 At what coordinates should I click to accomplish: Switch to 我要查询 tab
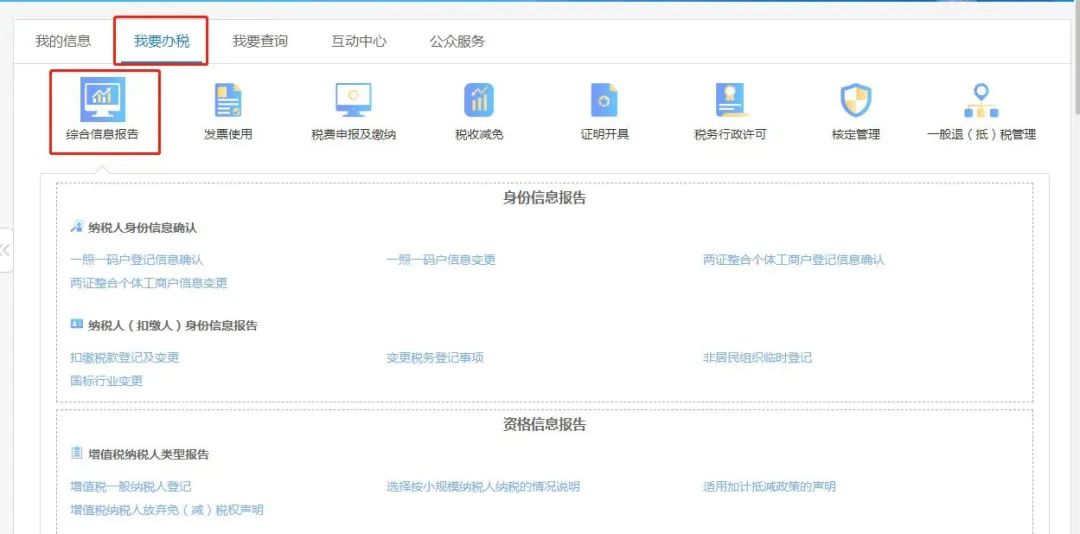260,41
